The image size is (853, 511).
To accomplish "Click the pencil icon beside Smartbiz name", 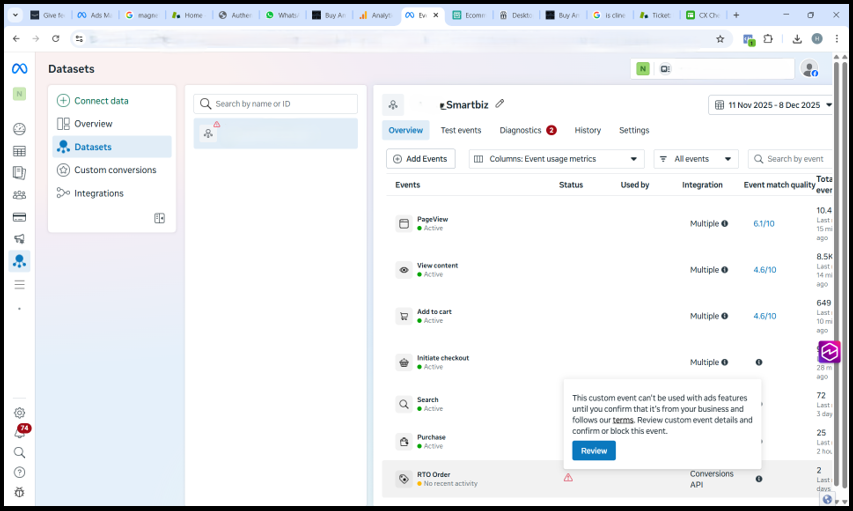I will [500, 104].
